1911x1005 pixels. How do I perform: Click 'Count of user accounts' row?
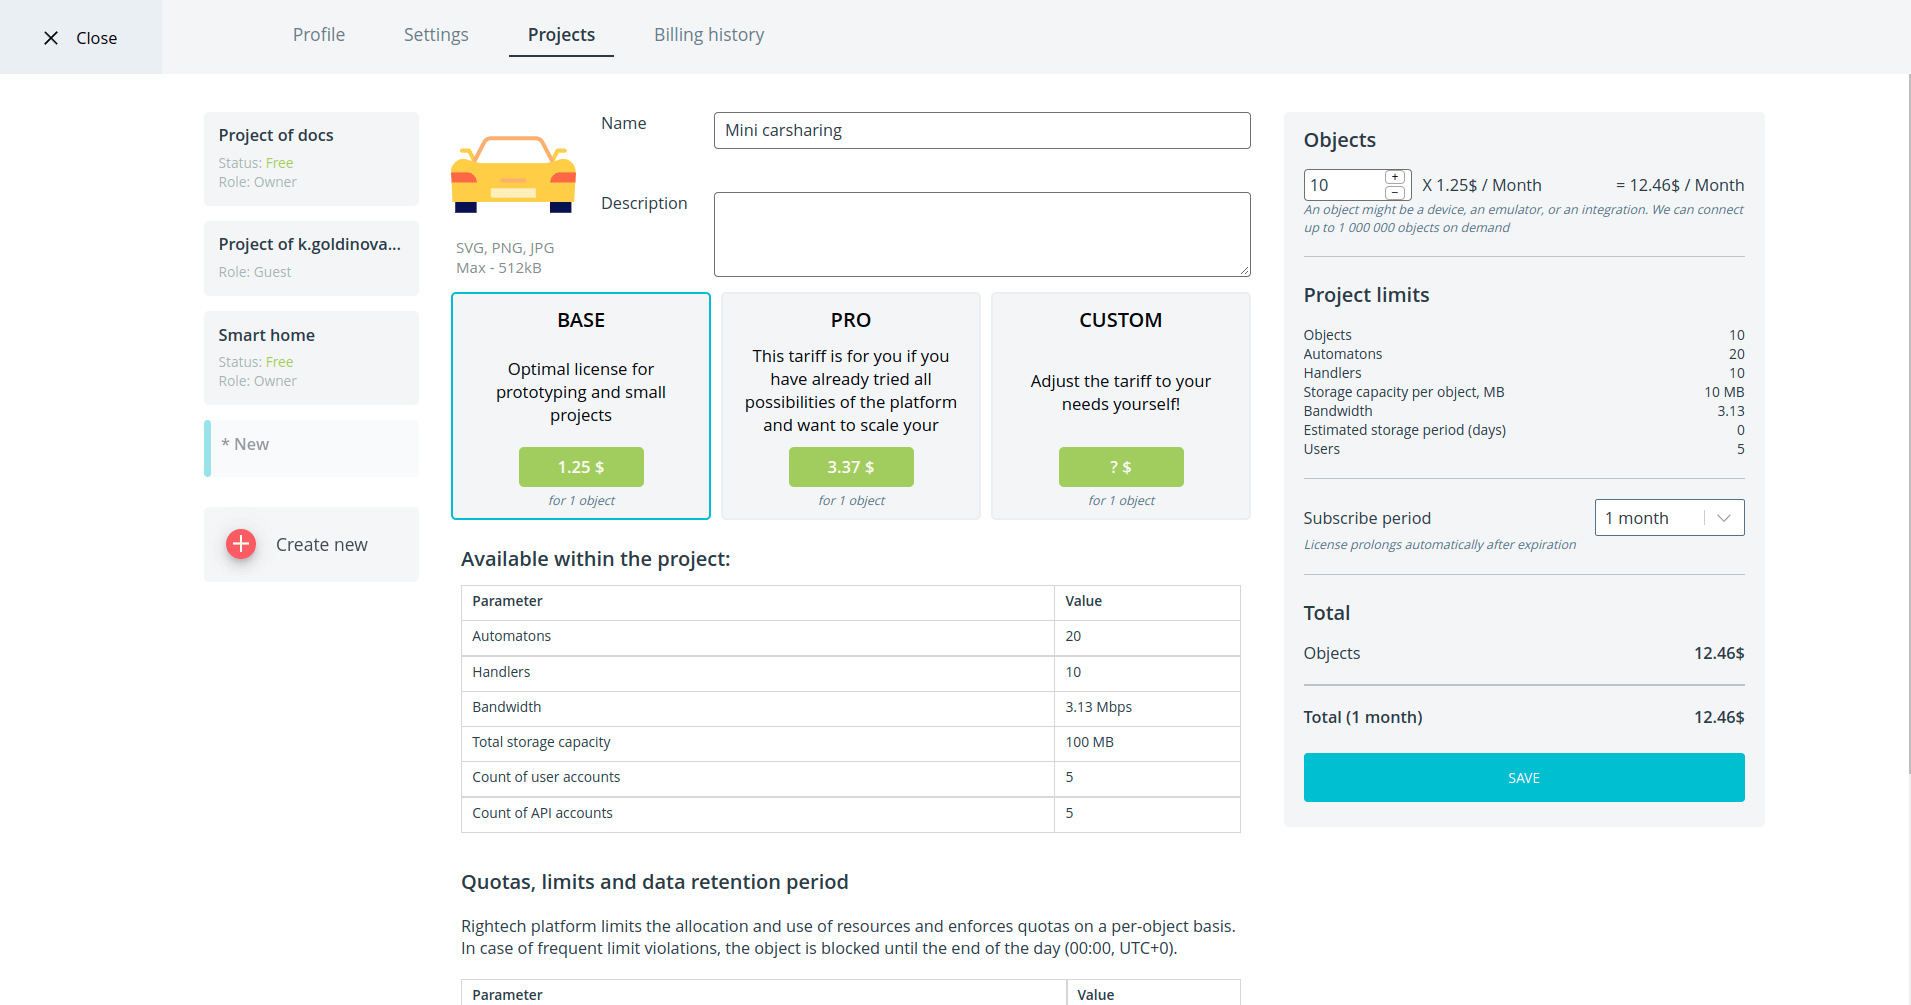click(851, 778)
